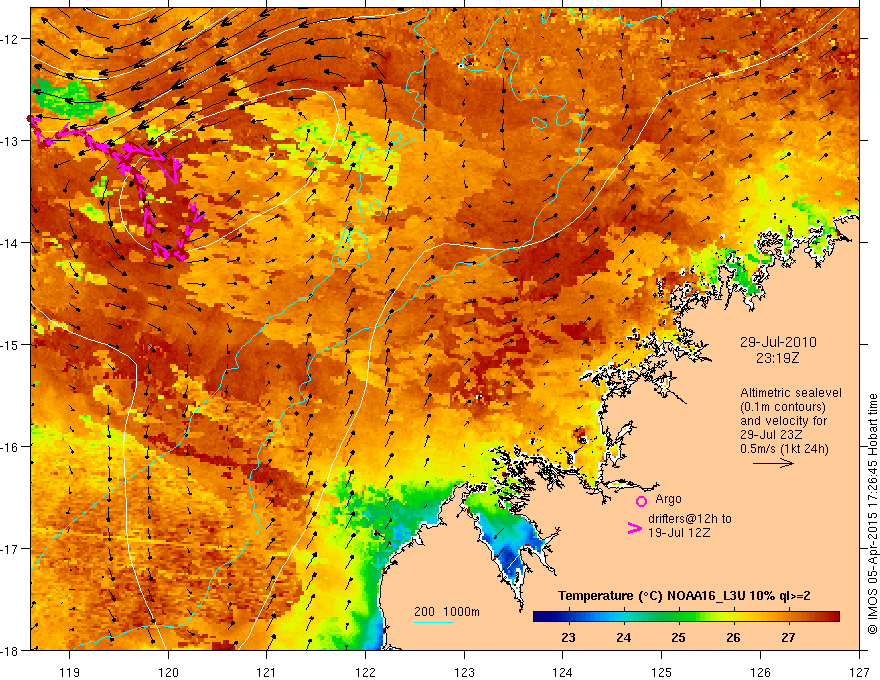Click the '29-Jul 23Z' legend text
The height and width of the screenshot is (680, 880).
coord(771,435)
